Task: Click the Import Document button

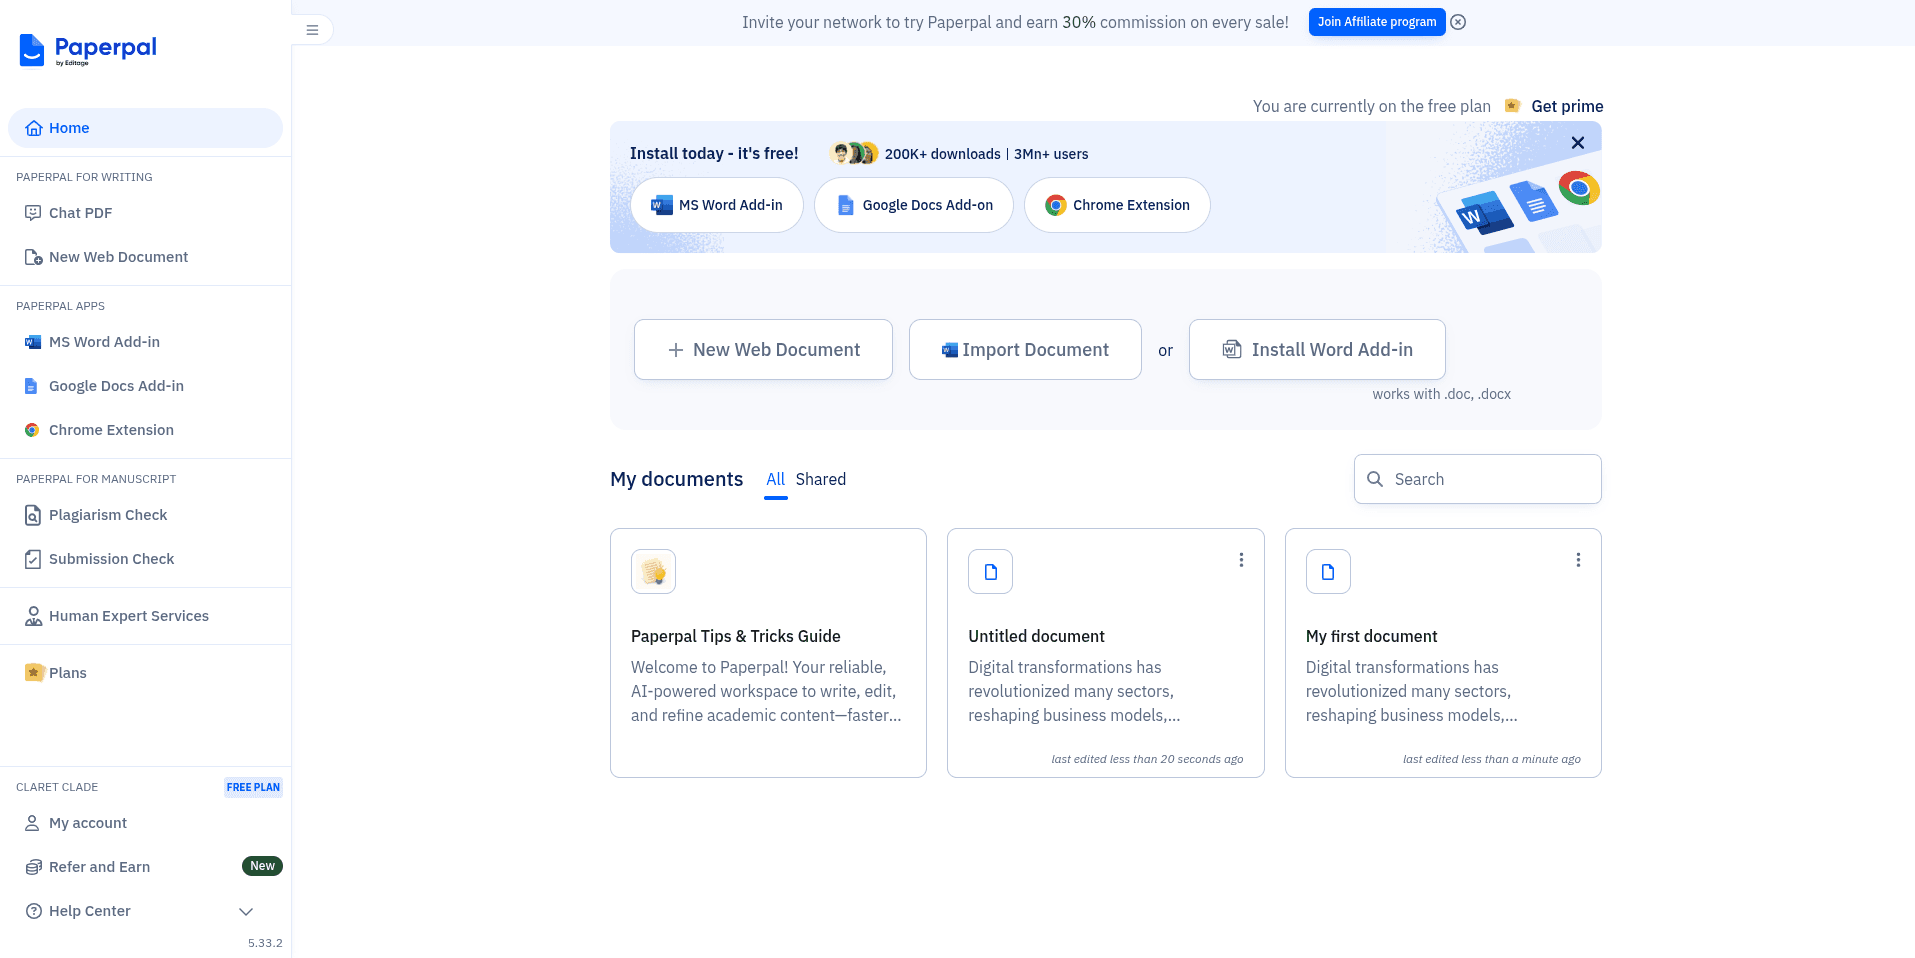Action: pos(1025,350)
